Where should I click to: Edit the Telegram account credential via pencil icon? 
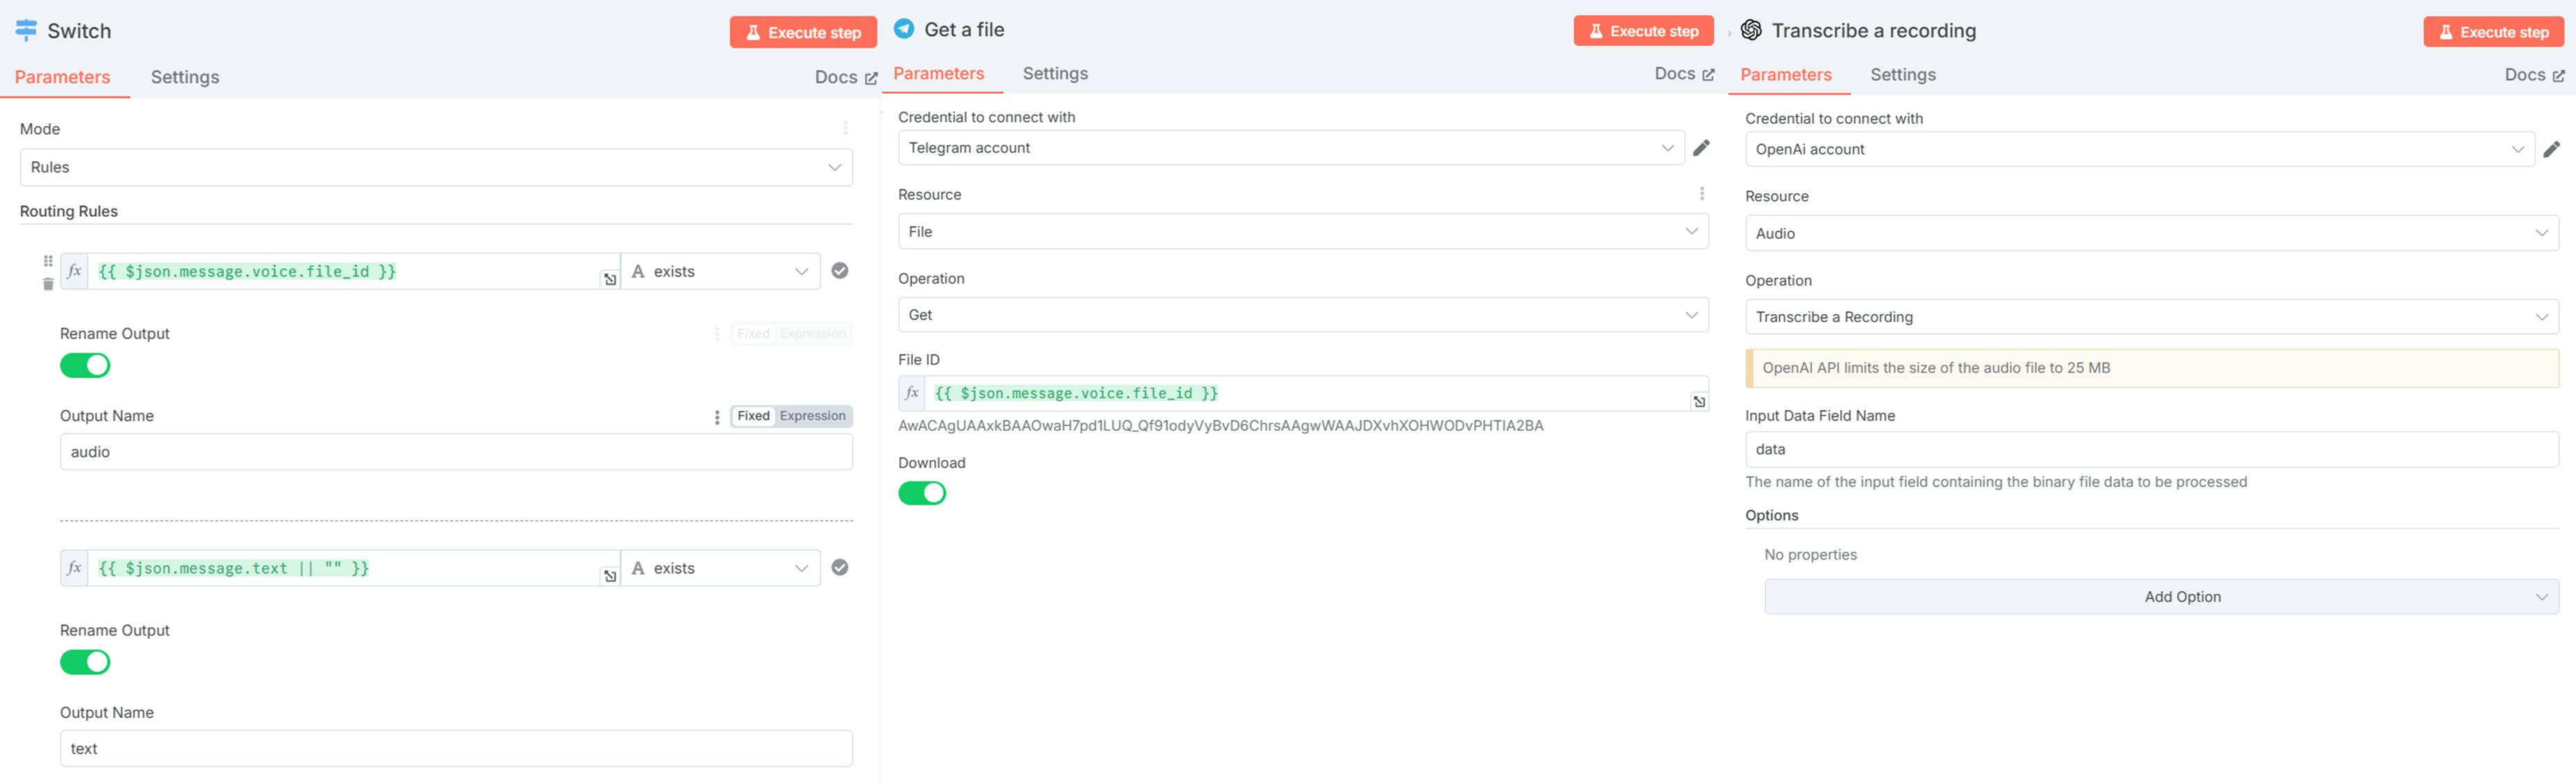click(x=1701, y=148)
